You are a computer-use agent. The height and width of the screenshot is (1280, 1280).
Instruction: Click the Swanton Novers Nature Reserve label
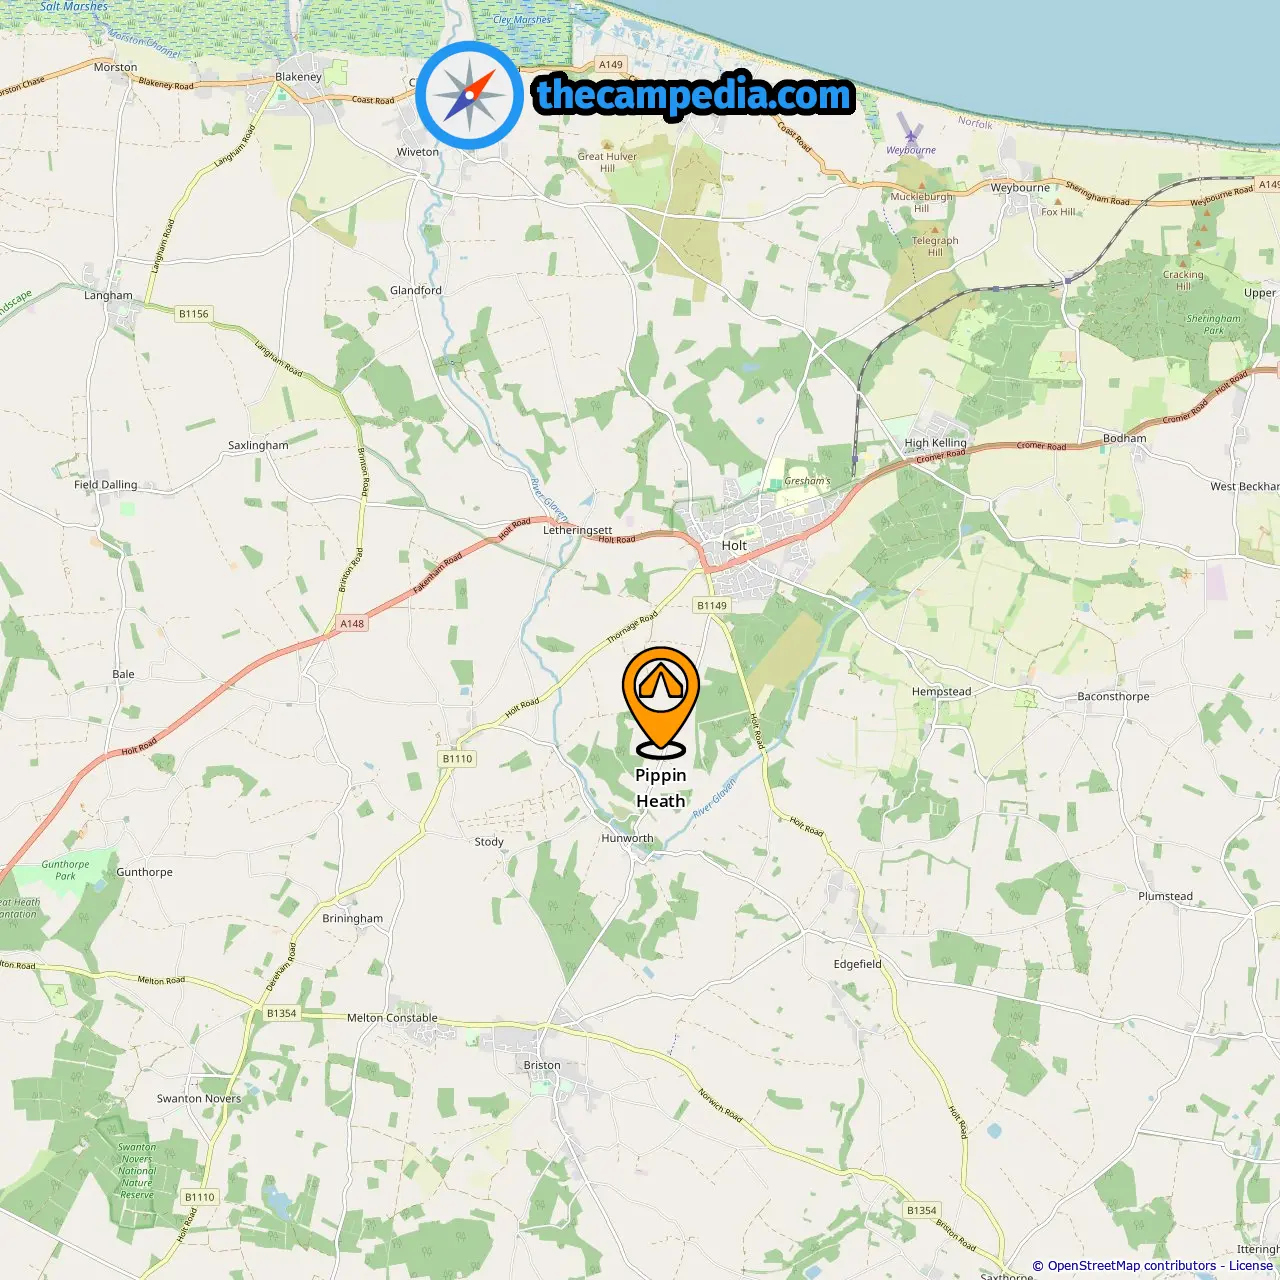[137, 1171]
